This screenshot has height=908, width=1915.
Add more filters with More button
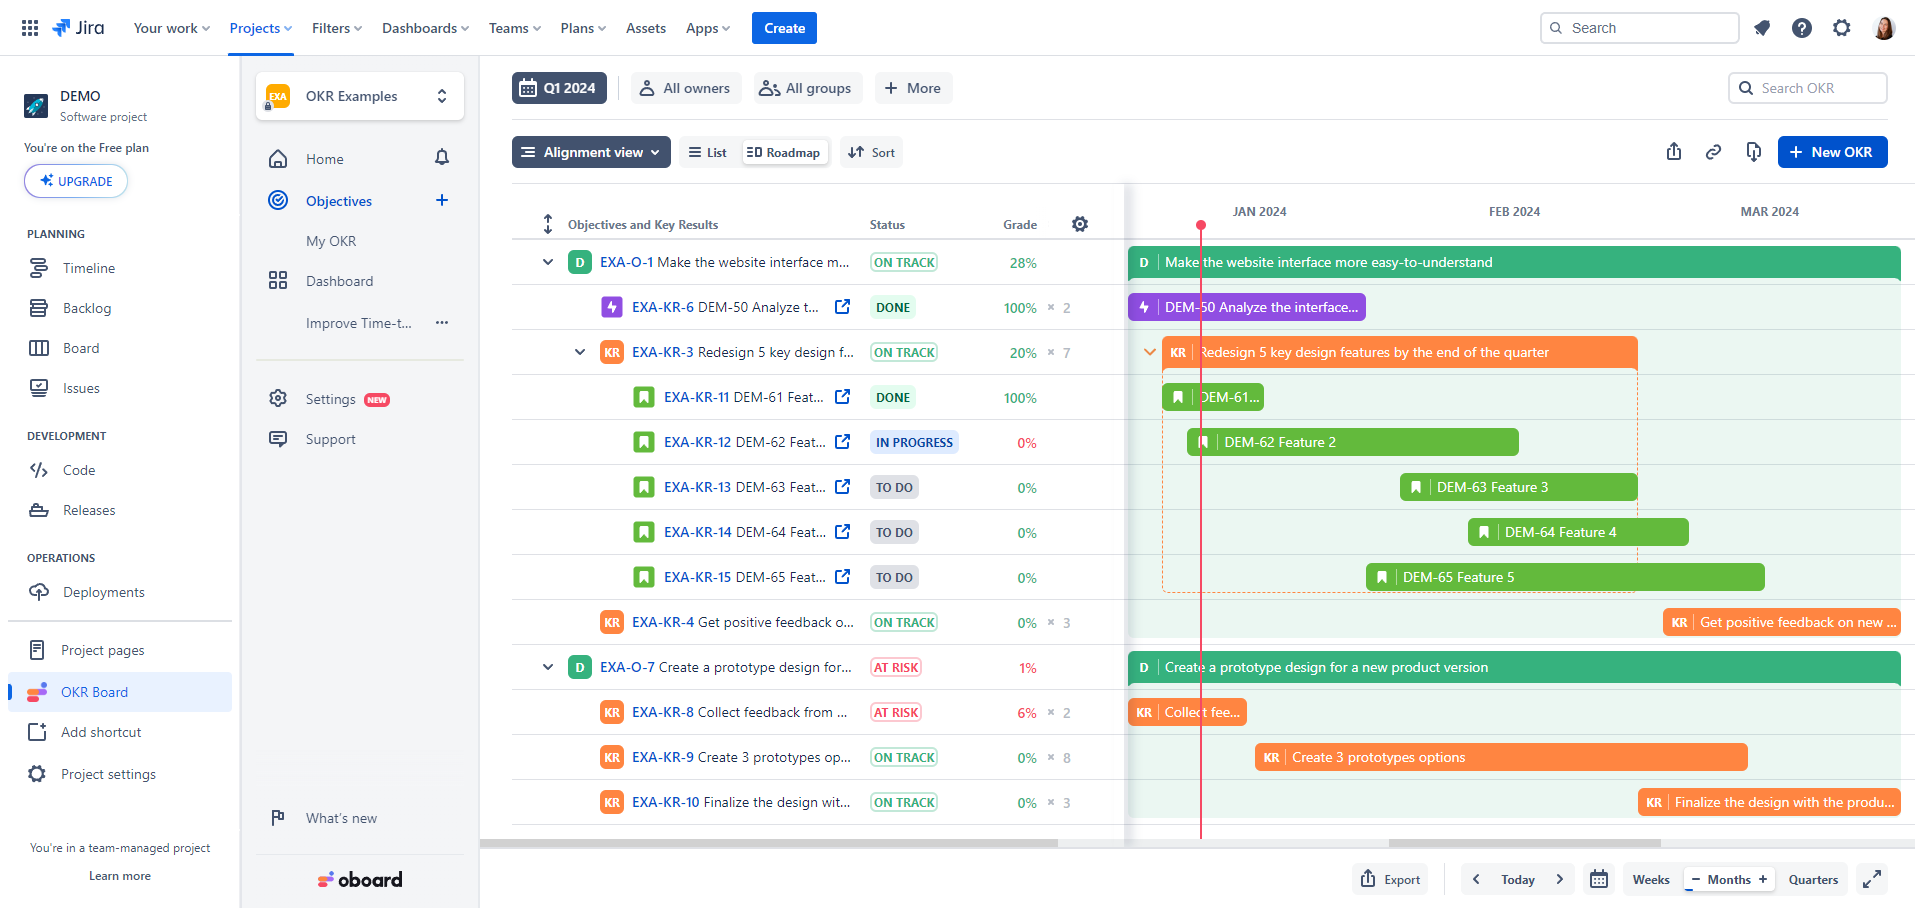pos(913,88)
